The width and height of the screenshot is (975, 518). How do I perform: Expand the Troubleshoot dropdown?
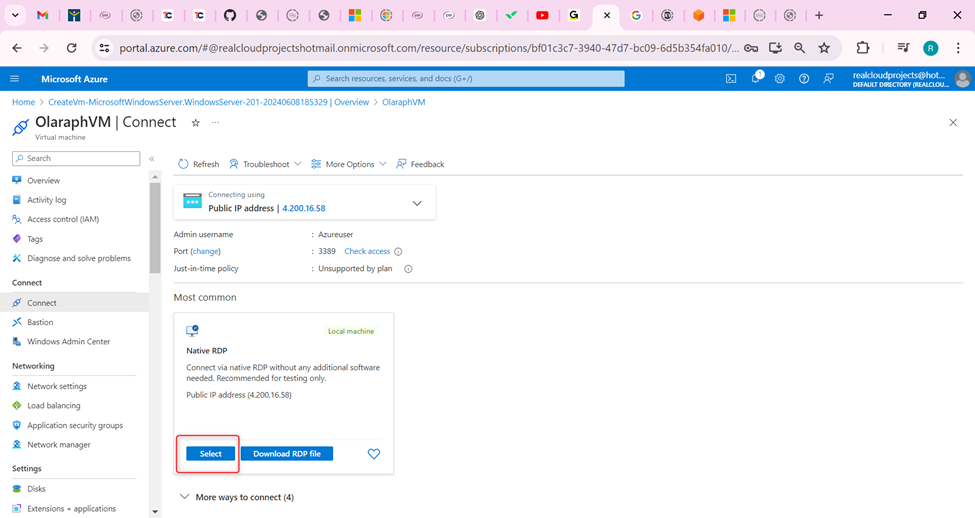265,164
